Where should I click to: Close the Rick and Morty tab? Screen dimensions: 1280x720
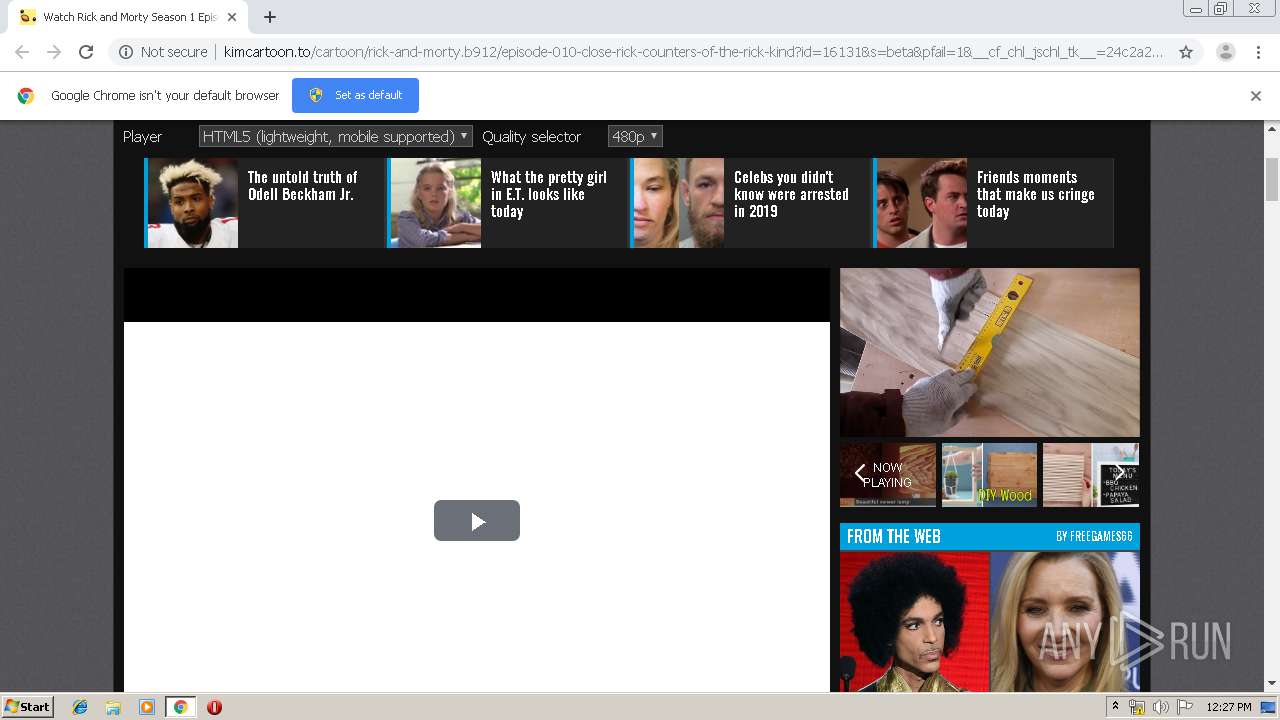[232, 17]
